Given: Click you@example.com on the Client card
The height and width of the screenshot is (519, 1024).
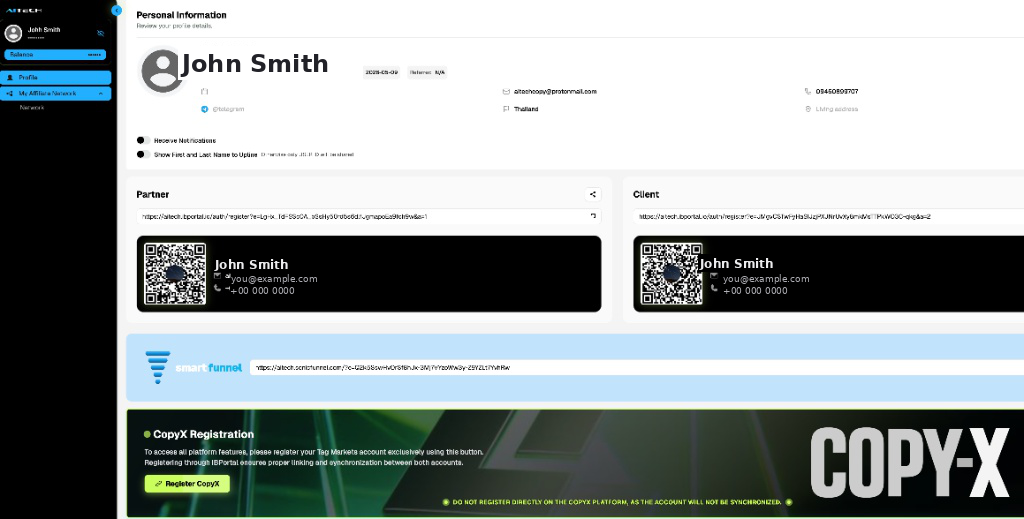Looking at the screenshot, I should (x=766, y=279).
